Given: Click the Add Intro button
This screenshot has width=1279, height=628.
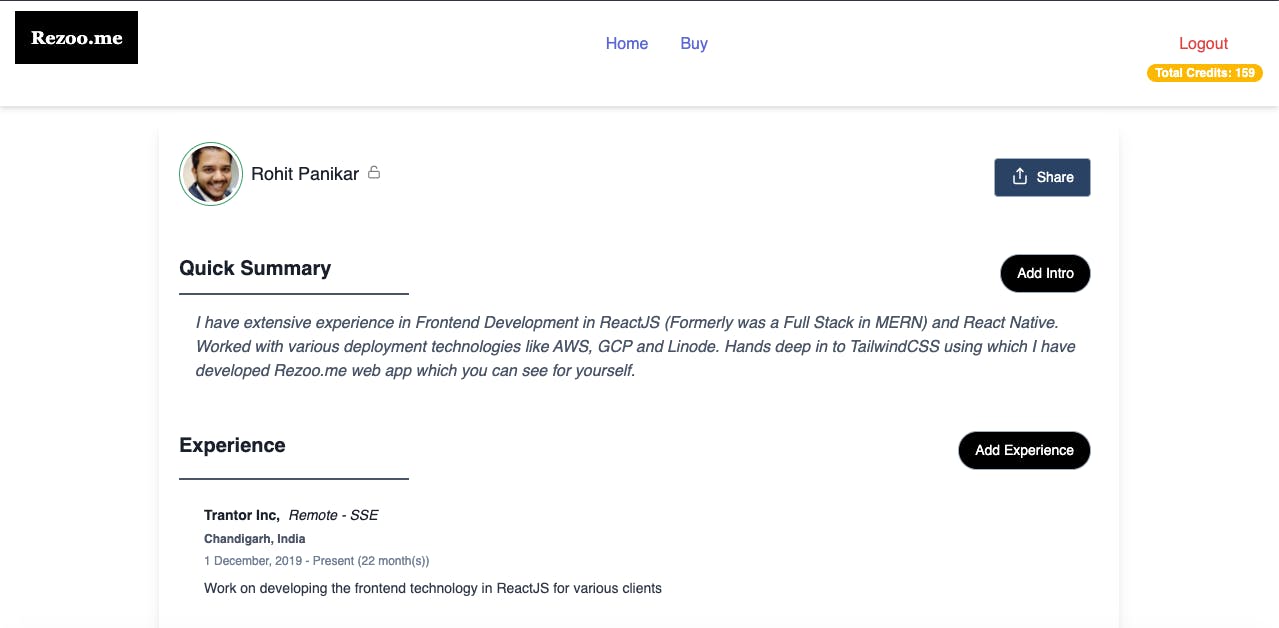Looking at the screenshot, I should pos(1045,273).
